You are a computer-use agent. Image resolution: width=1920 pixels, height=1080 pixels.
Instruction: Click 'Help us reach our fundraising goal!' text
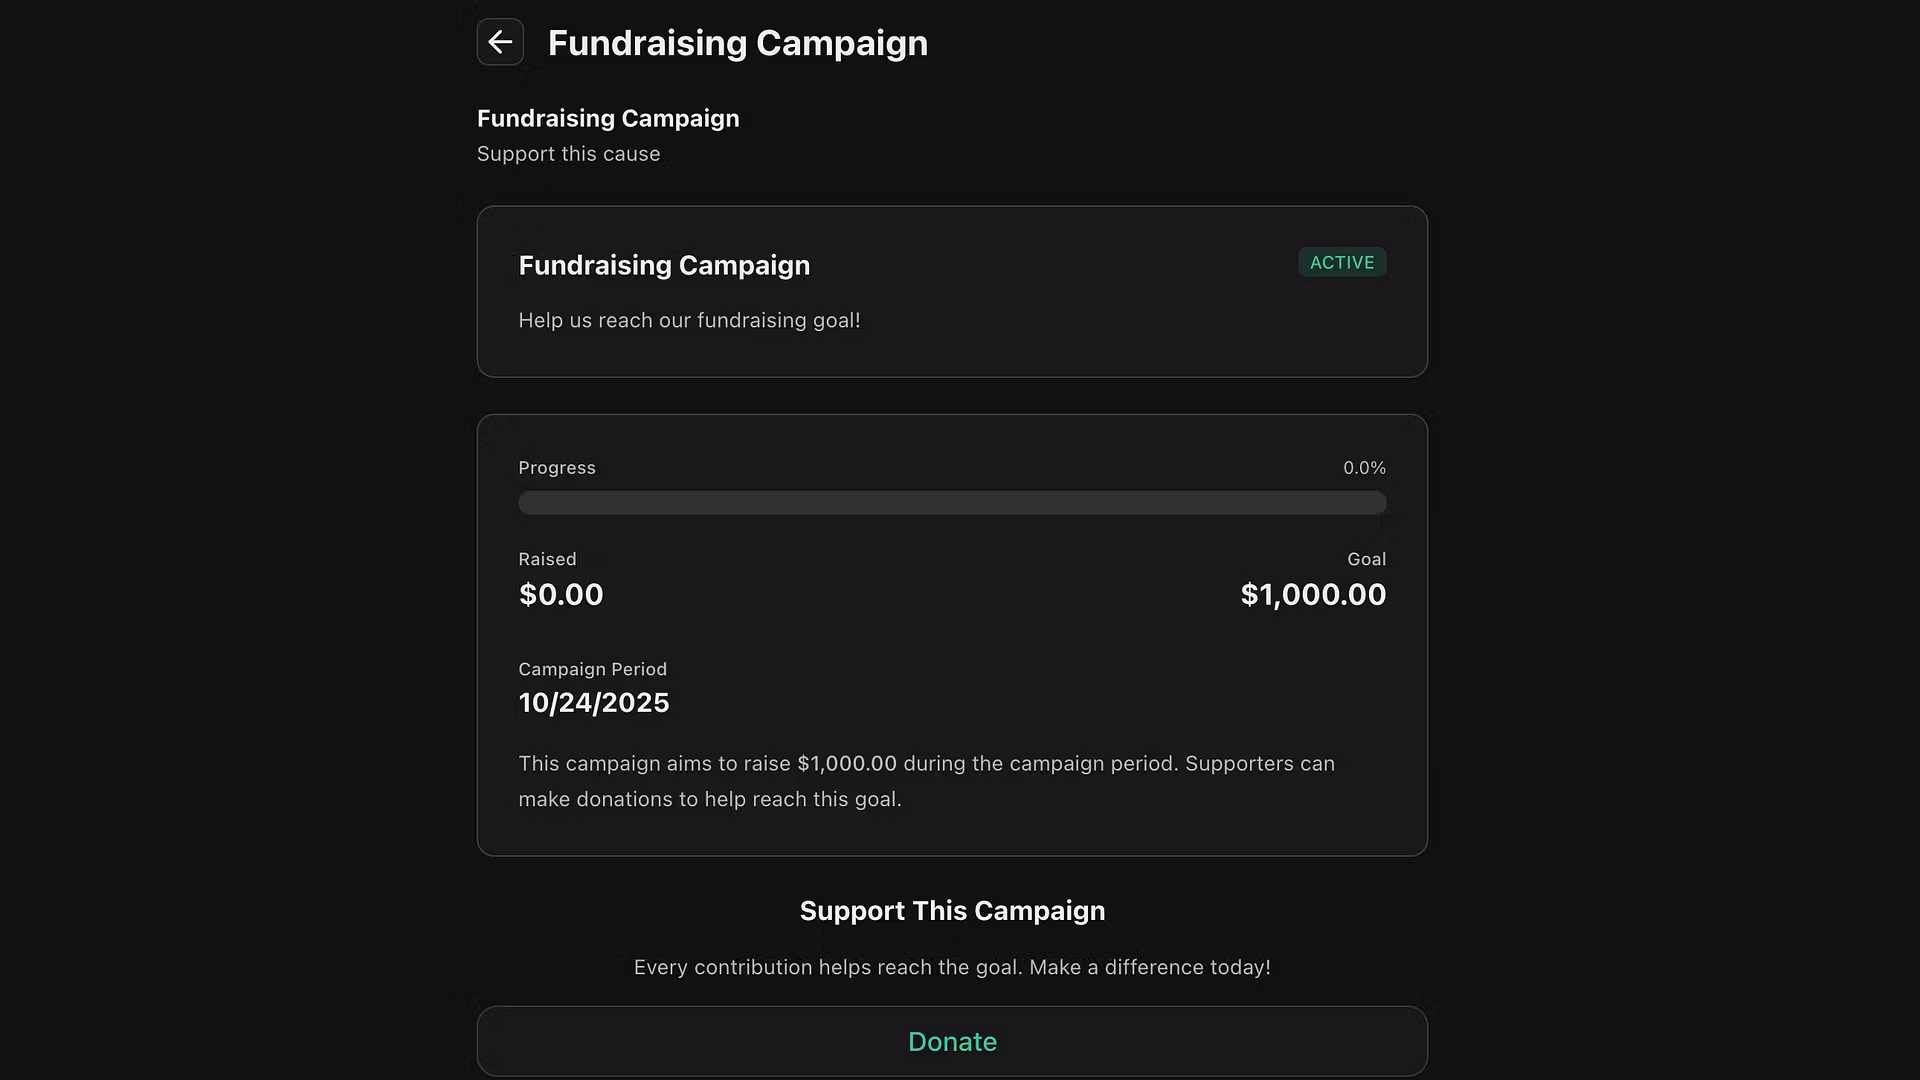click(689, 321)
